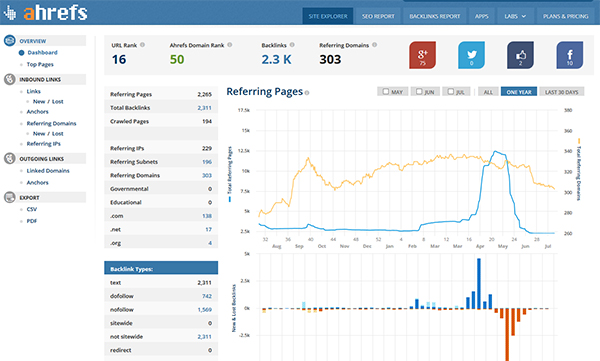Open the Facebook share button
Viewport: 600px width, 361px height.
[570, 55]
